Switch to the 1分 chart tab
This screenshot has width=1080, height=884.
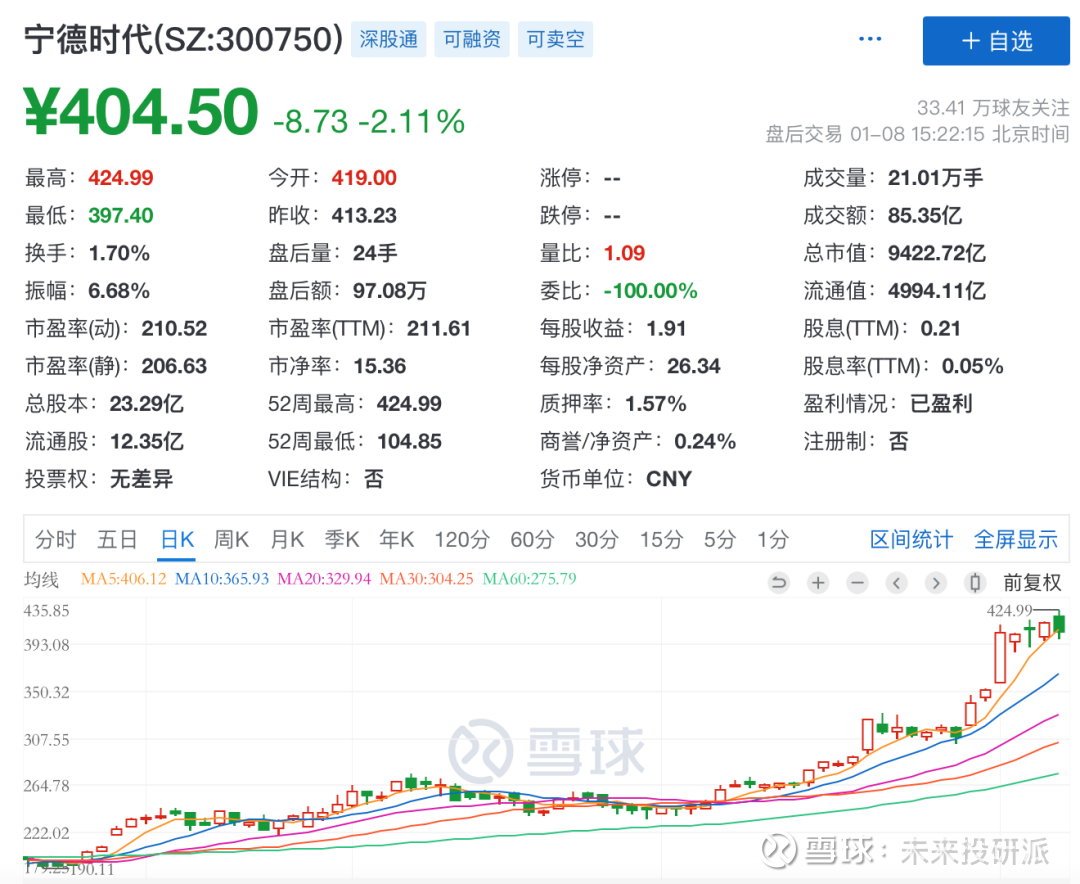773,539
